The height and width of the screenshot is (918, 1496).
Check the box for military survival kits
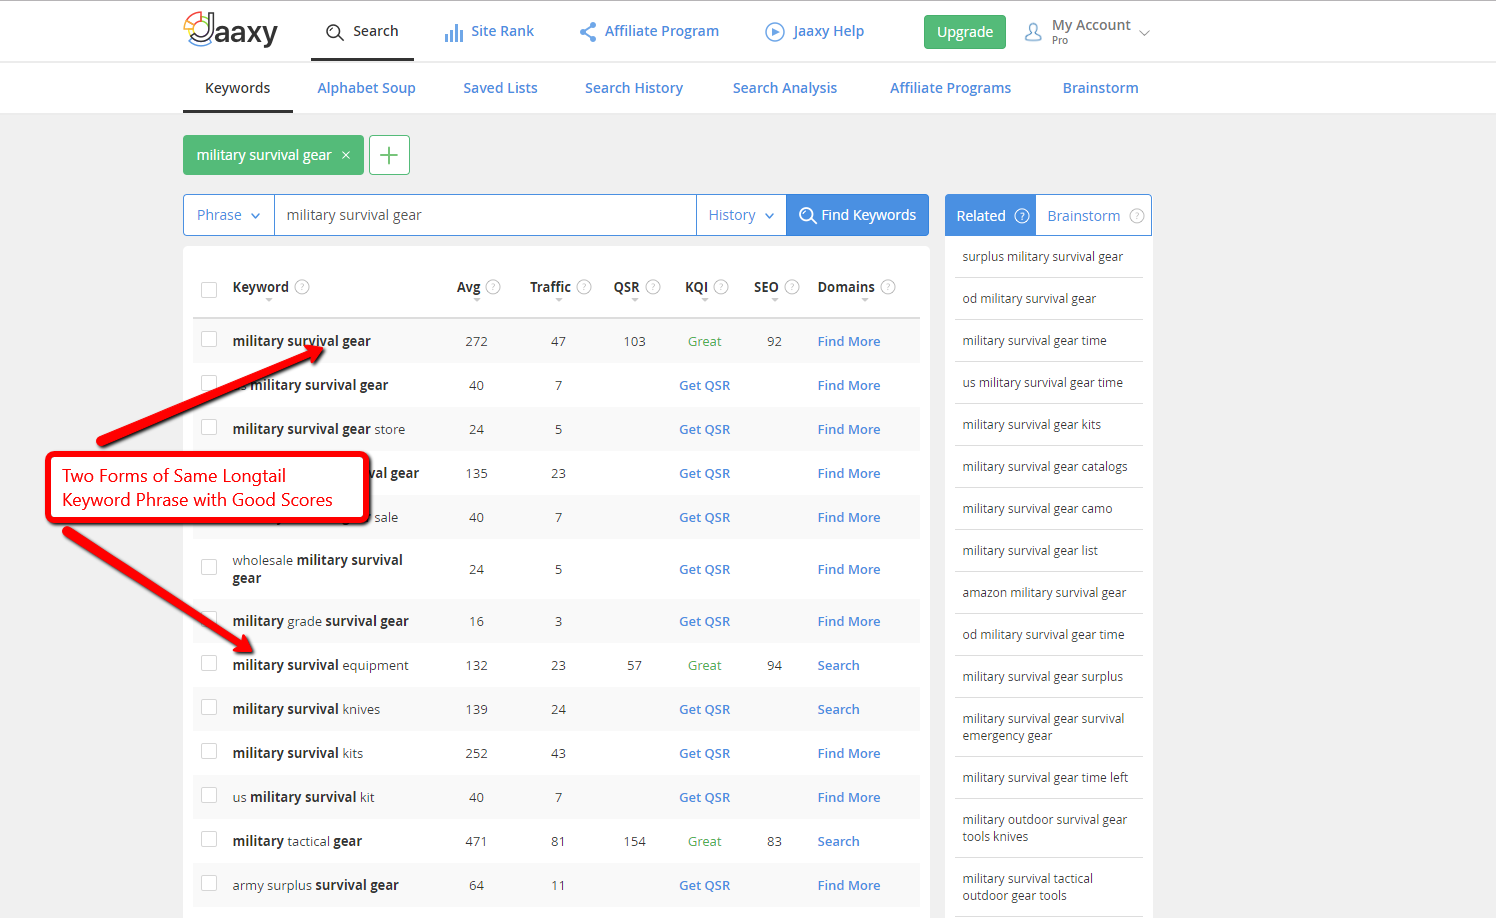209,751
